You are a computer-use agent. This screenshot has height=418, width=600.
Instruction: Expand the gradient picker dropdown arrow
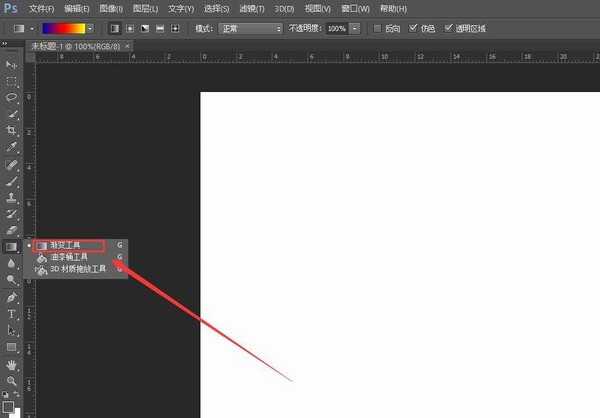pyautogui.click(x=90, y=28)
